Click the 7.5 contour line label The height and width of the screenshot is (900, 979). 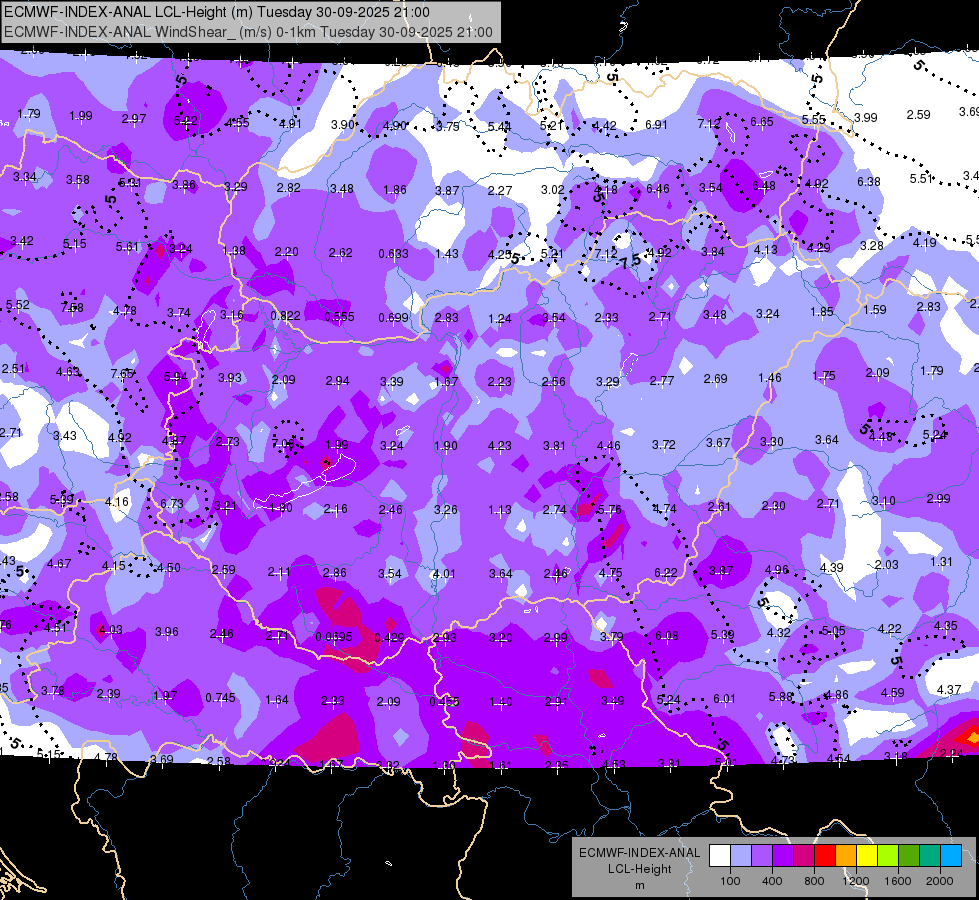(630, 262)
